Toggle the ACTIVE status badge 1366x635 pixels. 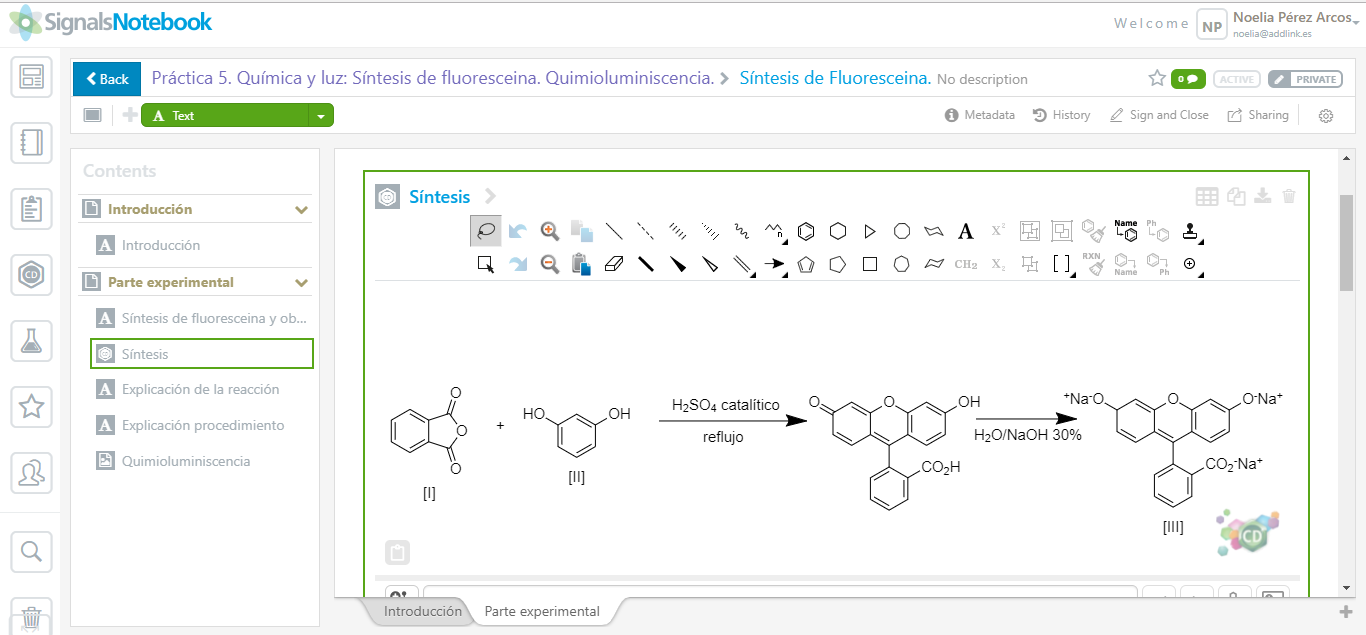click(1236, 79)
